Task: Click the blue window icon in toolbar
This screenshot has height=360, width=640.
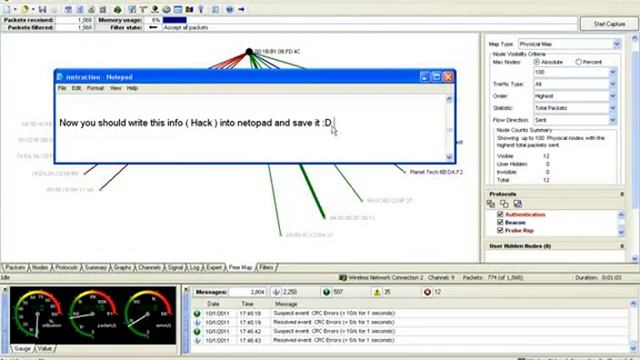Action: coord(178,9)
